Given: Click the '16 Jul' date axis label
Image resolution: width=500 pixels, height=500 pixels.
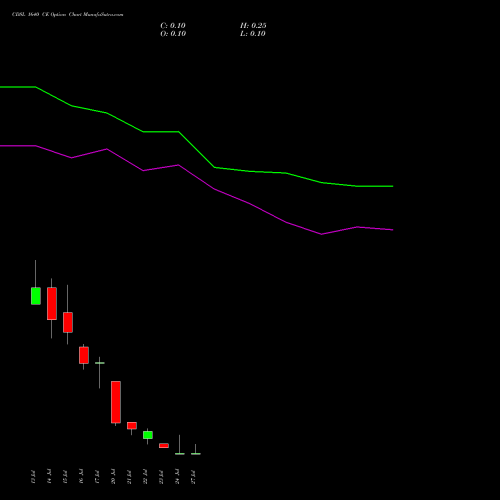Looking at the screenshot, I should (x=81, y=477).
